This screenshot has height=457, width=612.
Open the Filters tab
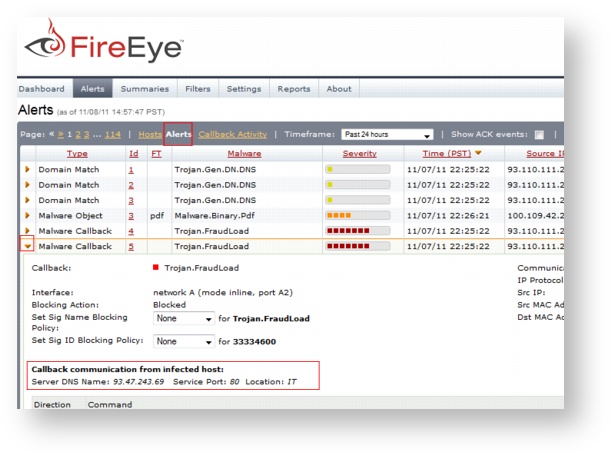[x=198, y=89]
